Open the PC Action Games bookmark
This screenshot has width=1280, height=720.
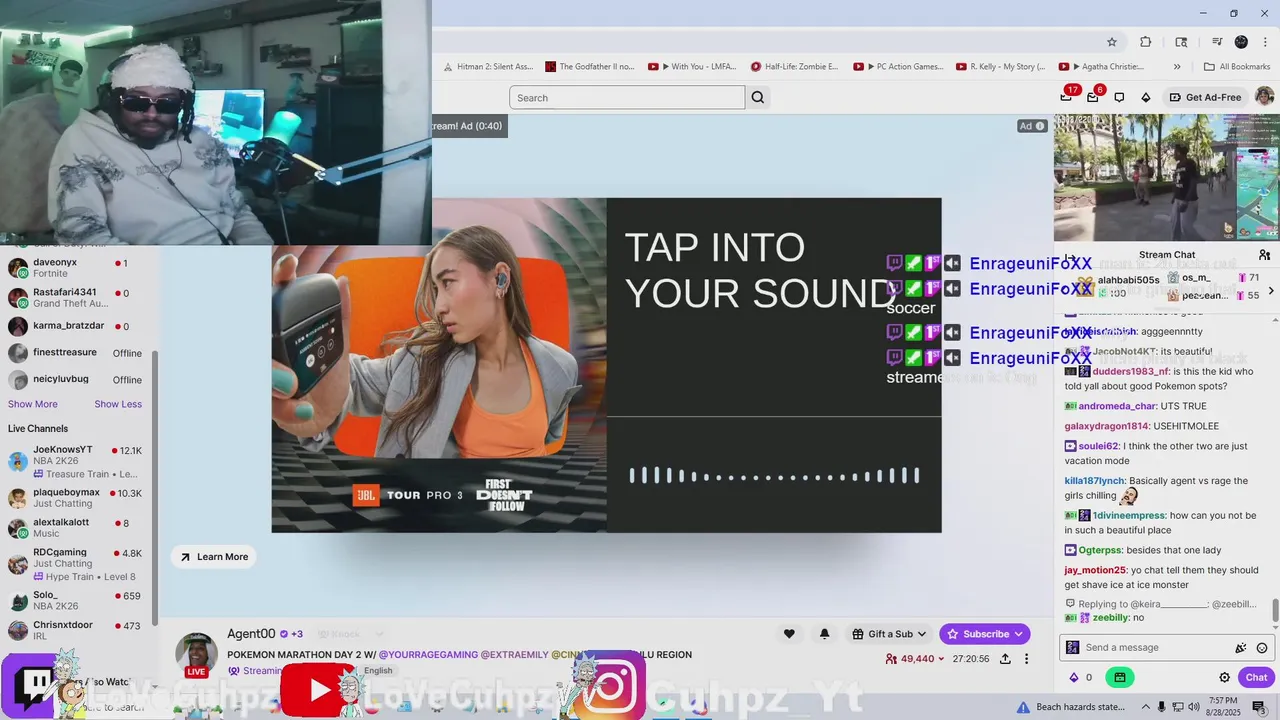(898, 67)
